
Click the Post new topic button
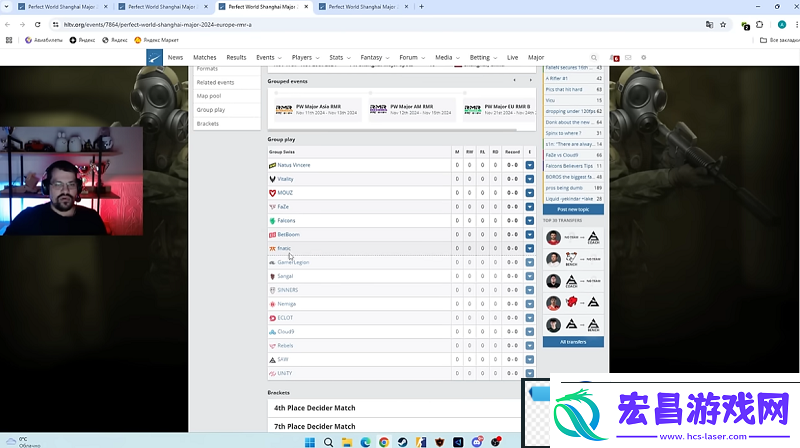[x=573, y=209]
